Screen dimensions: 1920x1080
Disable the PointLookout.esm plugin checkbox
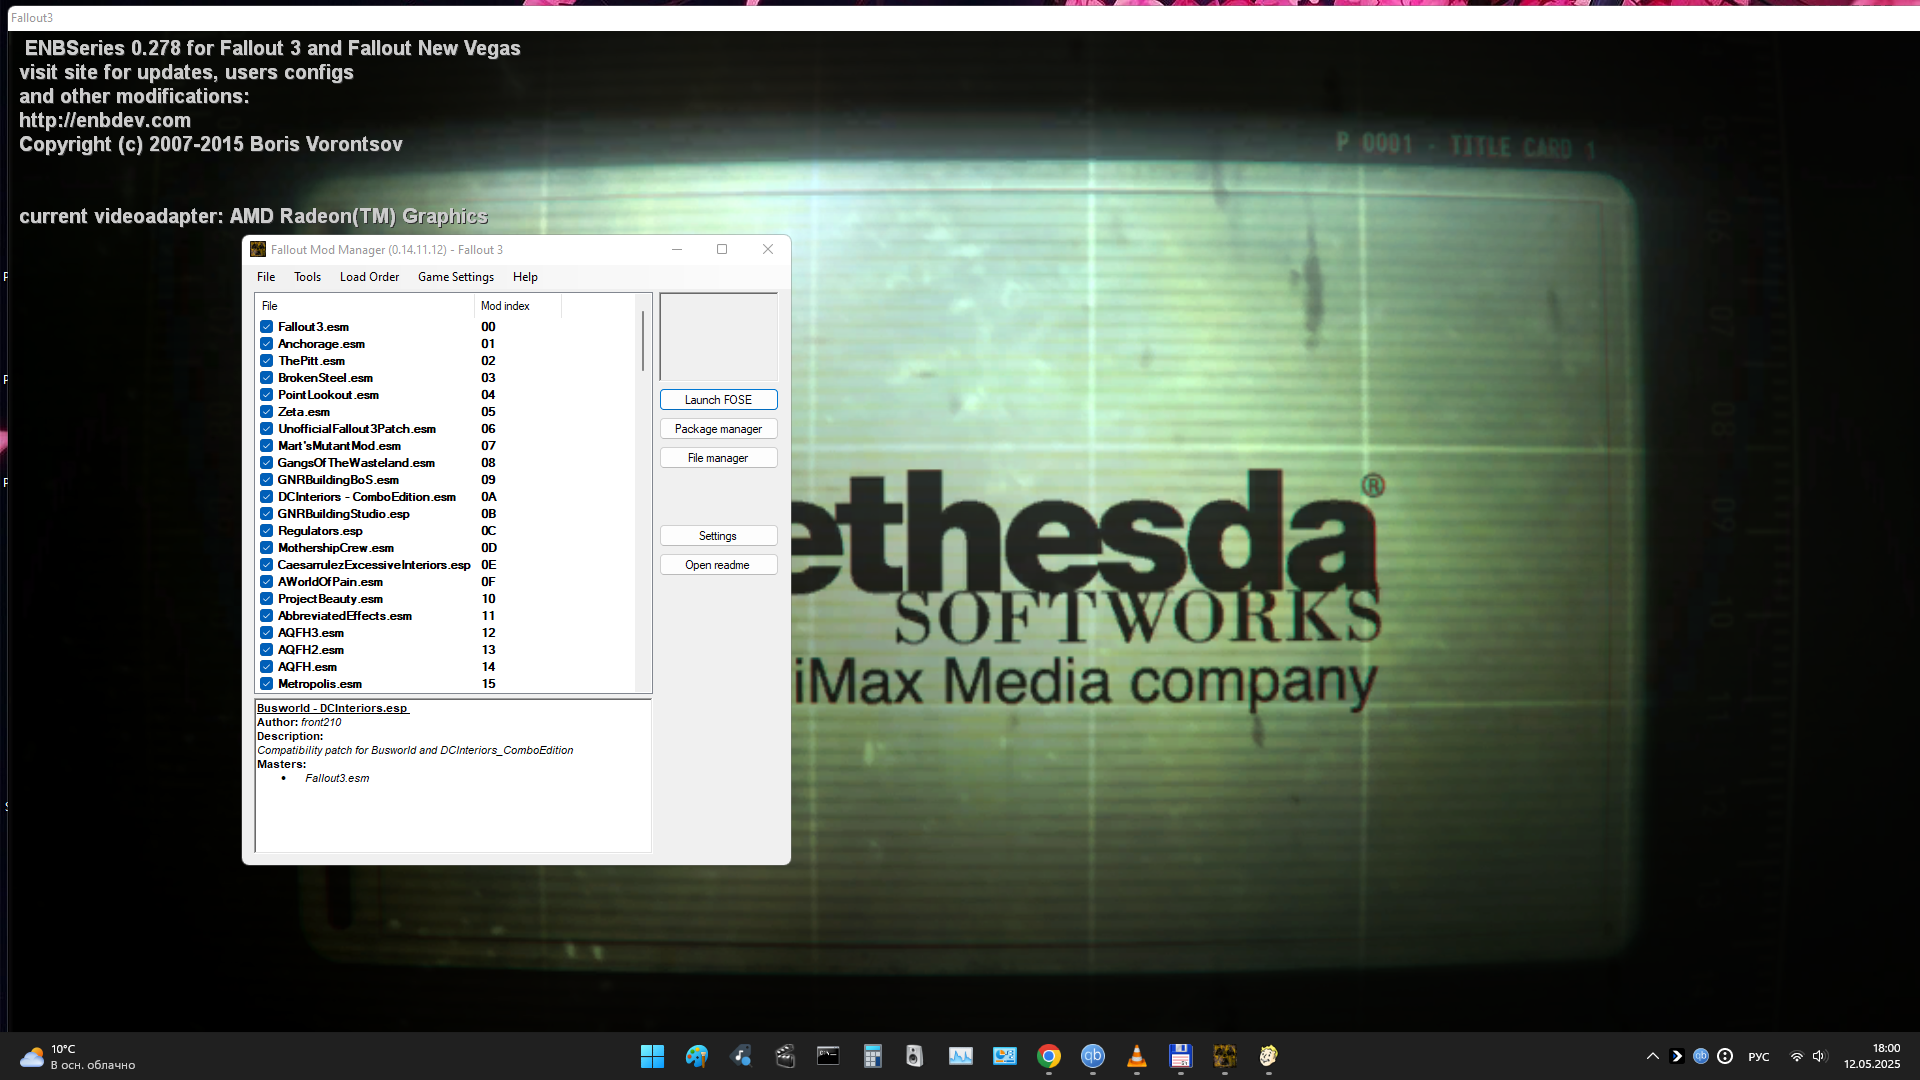pyautogui.click(x=267, y=395)
